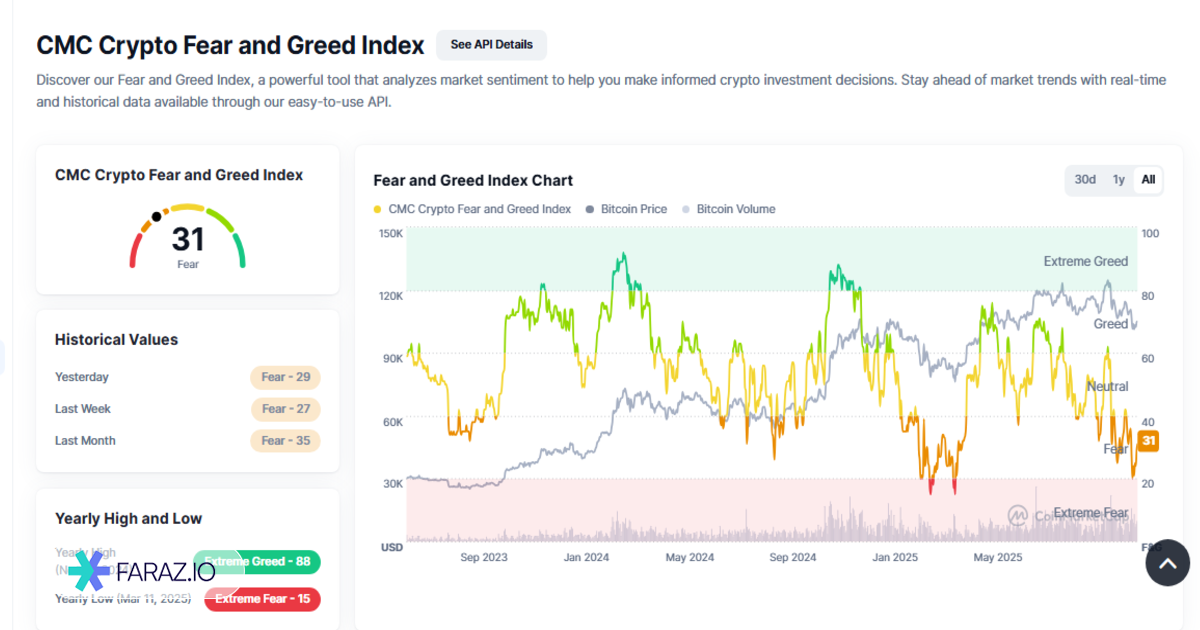Switch chart range to 30d
Image resolution: width=1200 pixels, height=630 pixels.
(x=1085, y=180)
